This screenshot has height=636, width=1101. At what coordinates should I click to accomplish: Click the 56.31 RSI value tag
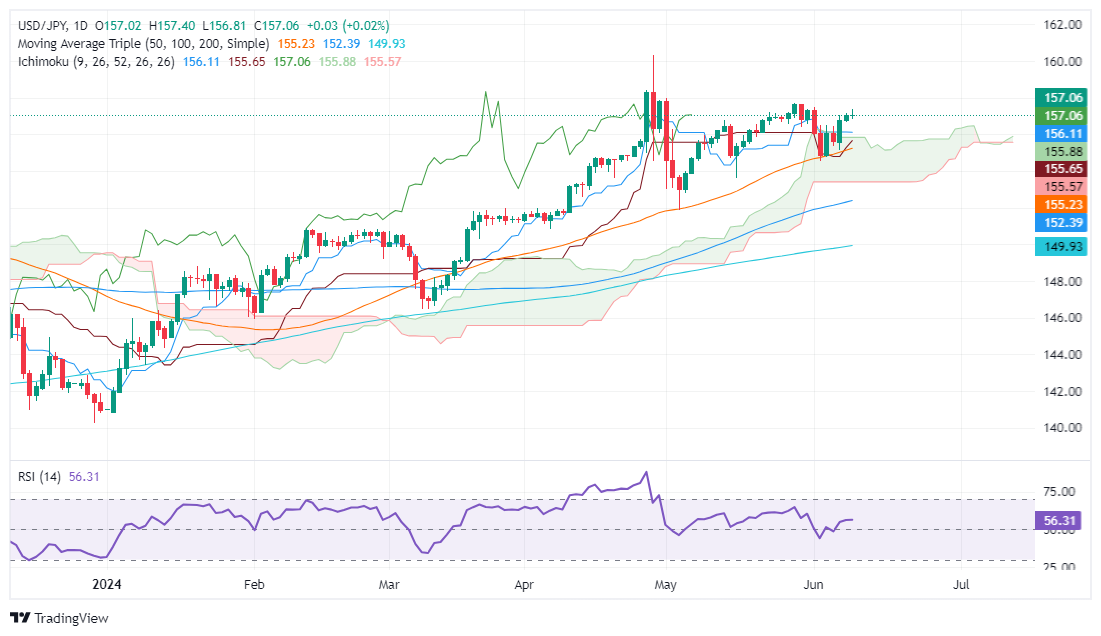[x=1061, y=520]
